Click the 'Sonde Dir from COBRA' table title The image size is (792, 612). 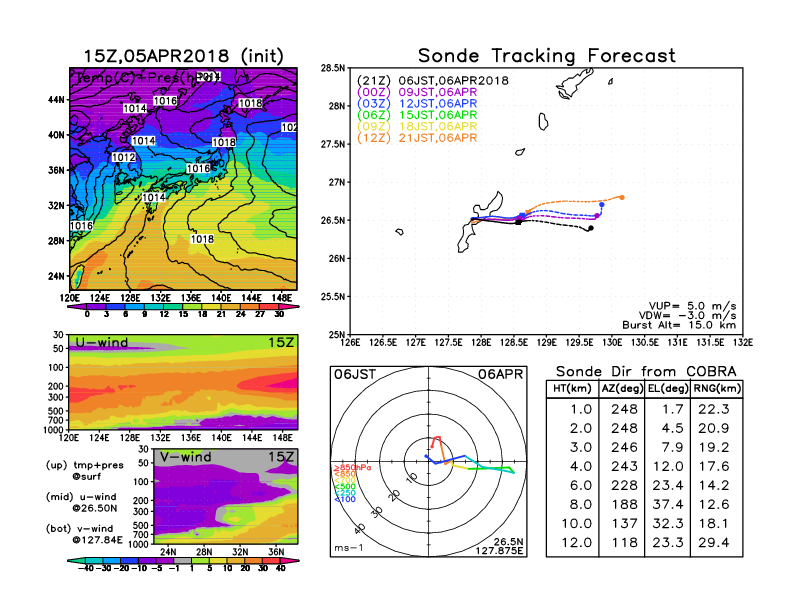coord(646,372)
